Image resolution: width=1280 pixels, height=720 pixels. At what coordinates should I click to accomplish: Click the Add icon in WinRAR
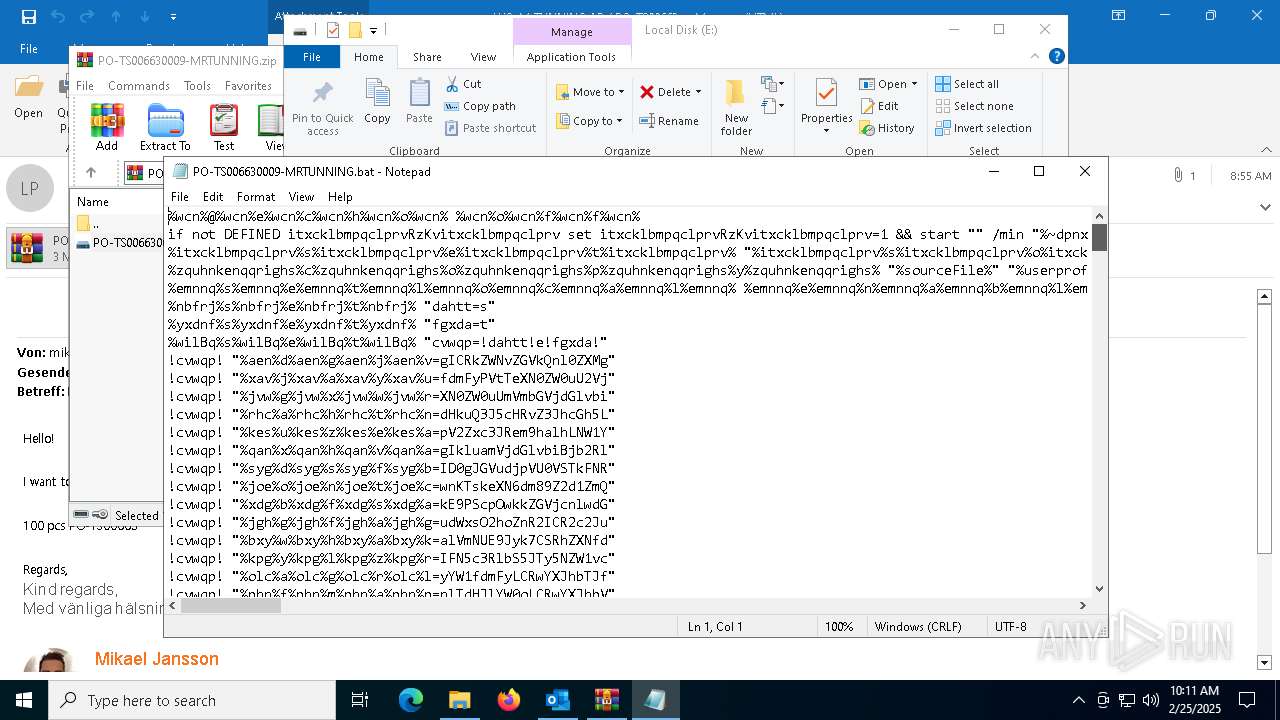tap(107, 127)
